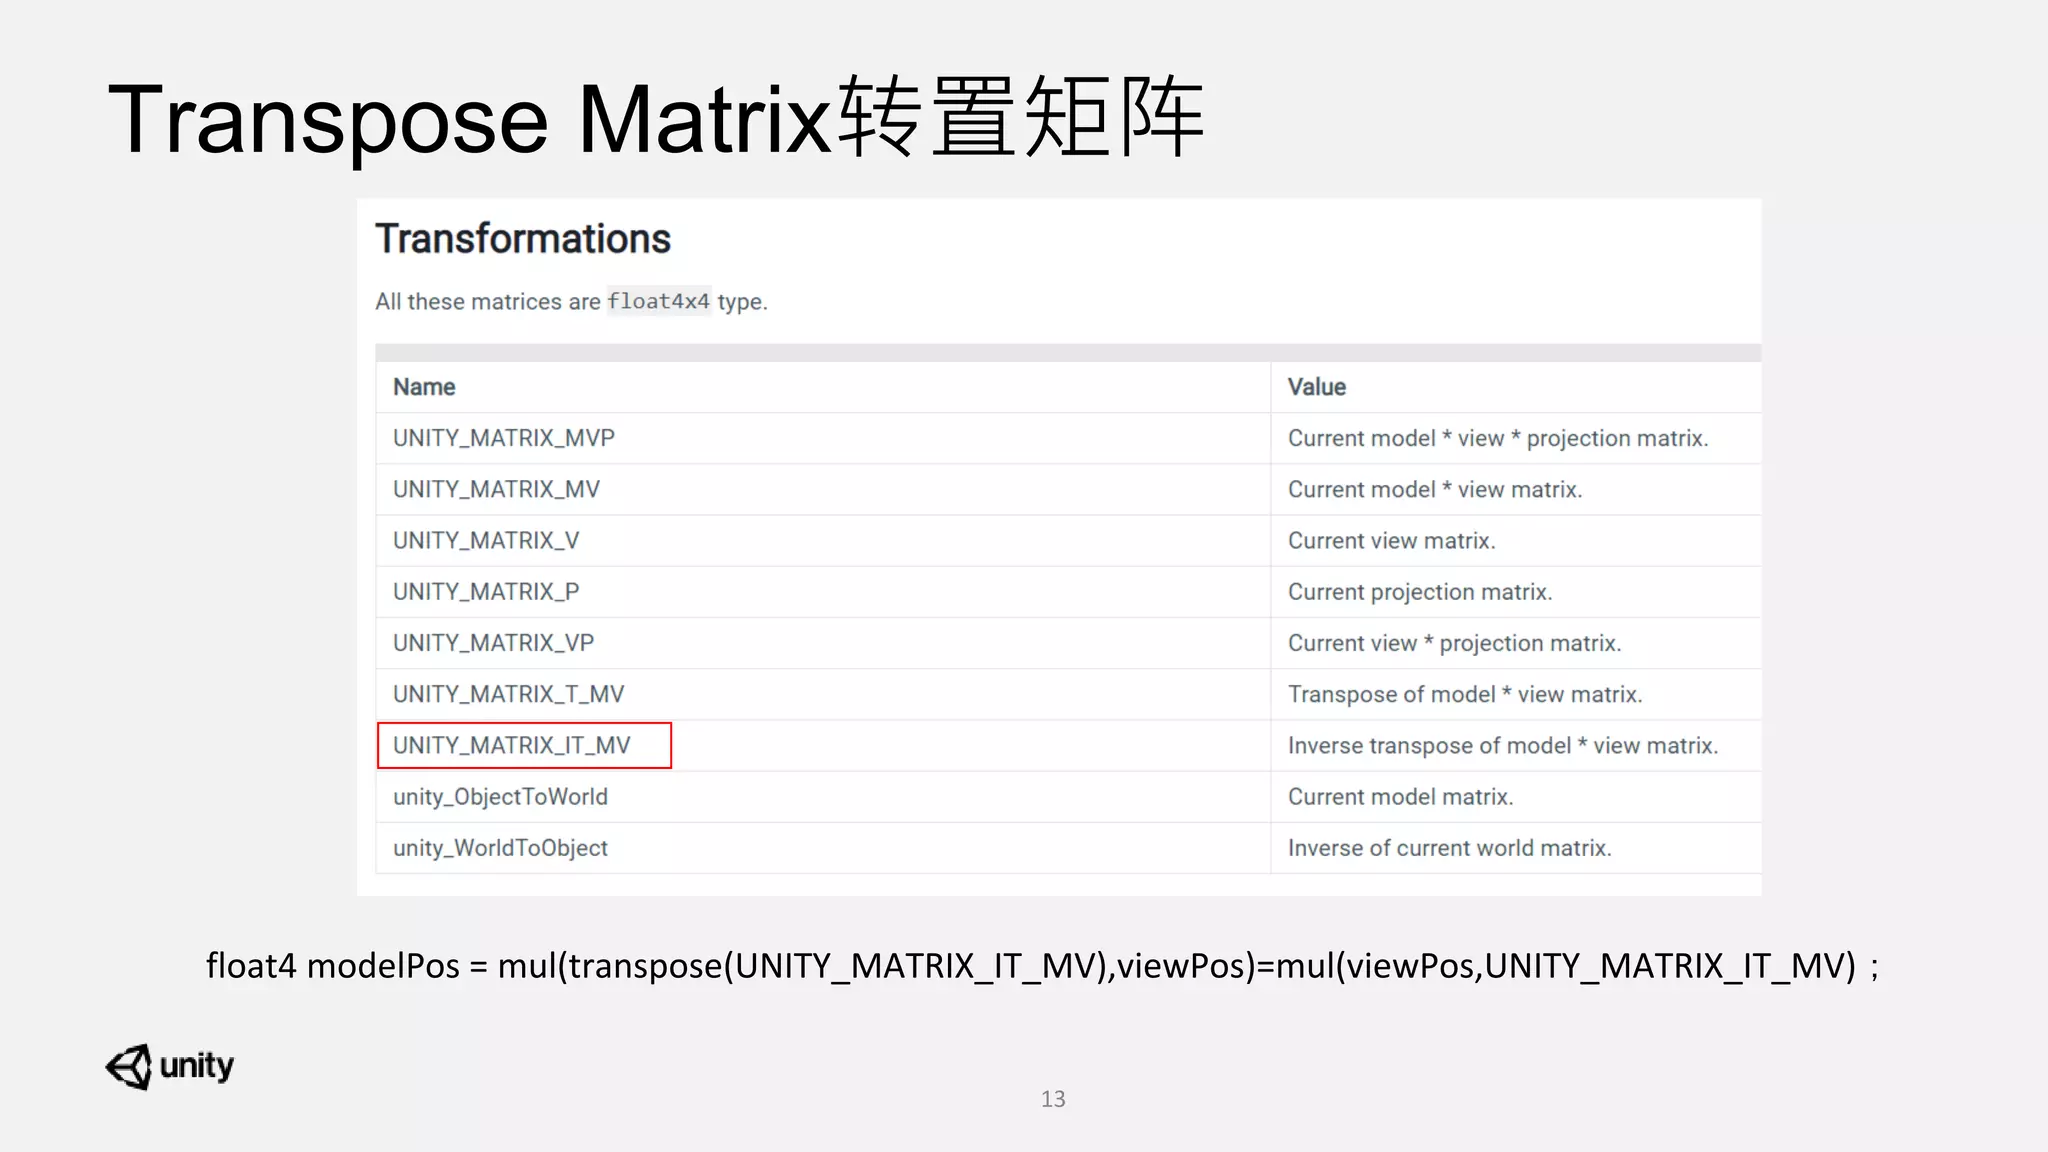The height and width of the screenshot is (1152, 2048).
Task: Select the UNITY_MATRIX_MVP row name
Action: (503, 438)
